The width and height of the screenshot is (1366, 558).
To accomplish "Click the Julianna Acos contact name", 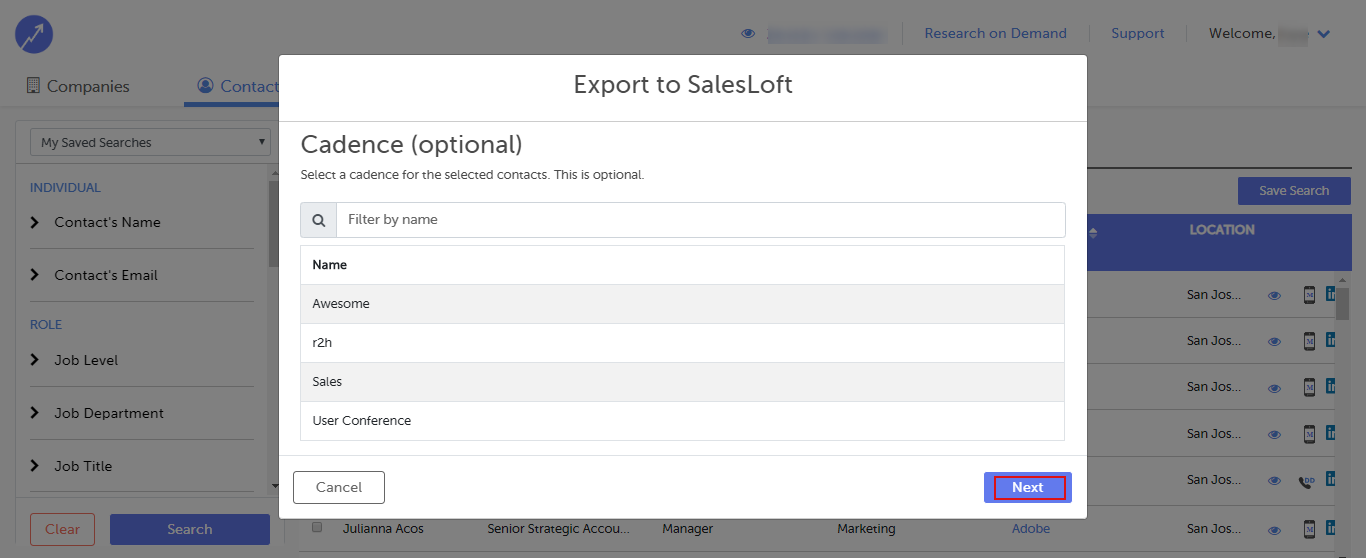I will pos(383,528).
